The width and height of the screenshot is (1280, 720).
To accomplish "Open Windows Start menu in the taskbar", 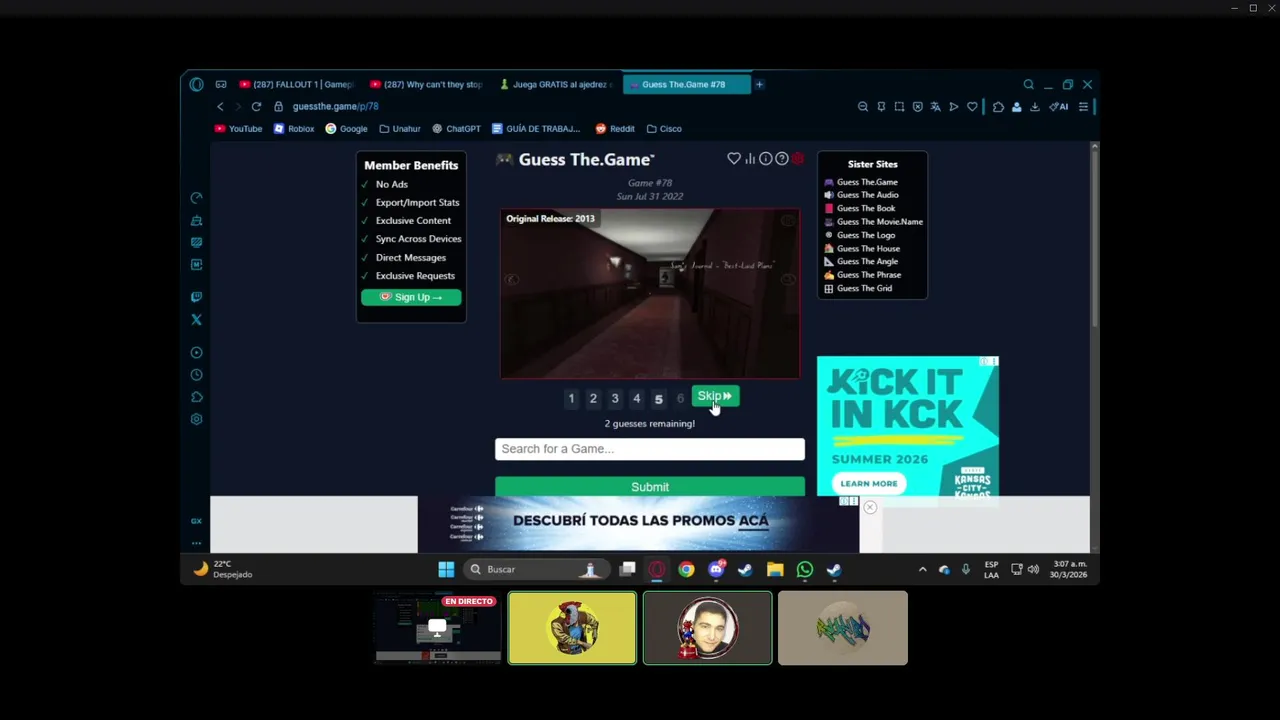I will (x=446, y=569).
